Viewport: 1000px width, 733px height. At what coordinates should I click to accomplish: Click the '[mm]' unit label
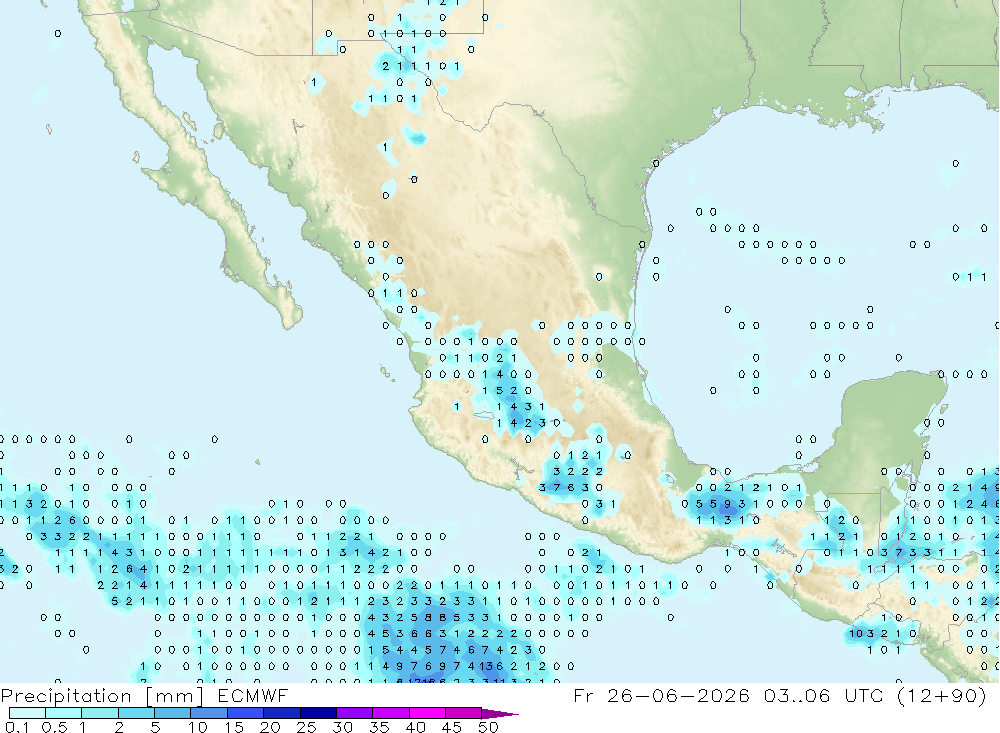click(x=174, y=696)
